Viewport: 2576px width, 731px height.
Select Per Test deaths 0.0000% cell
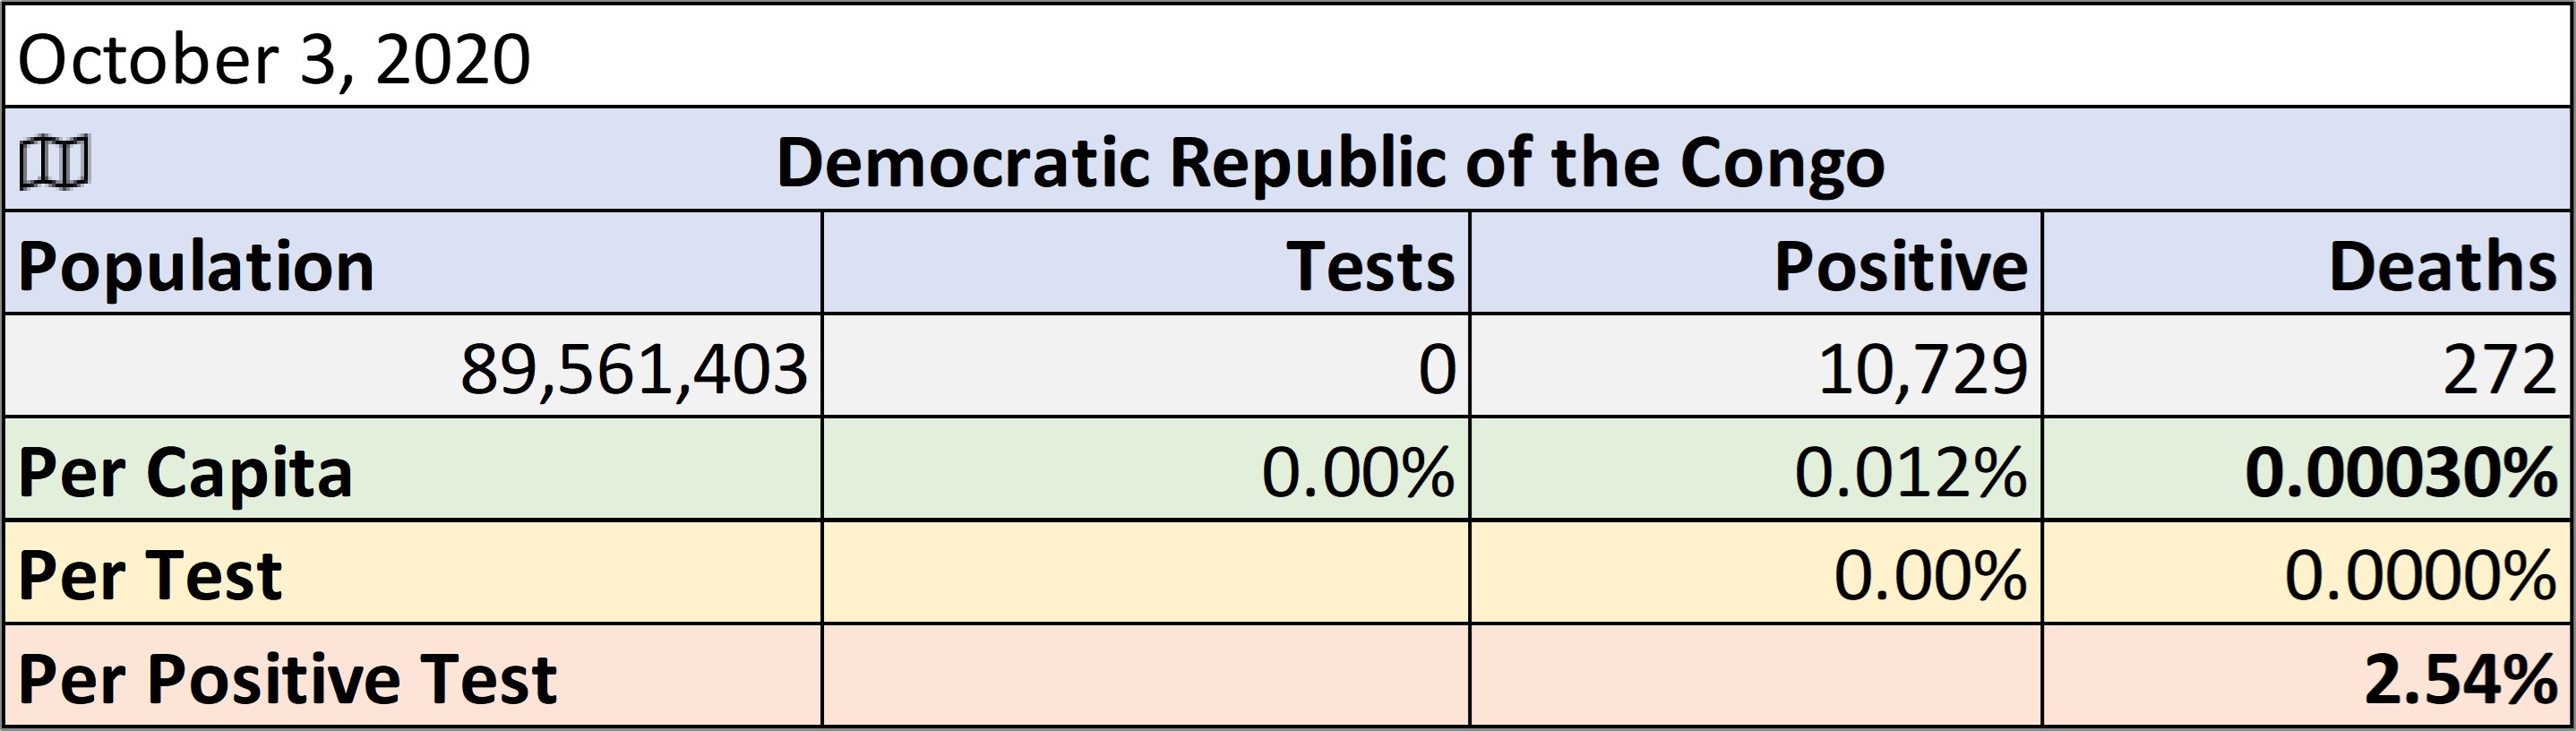(x=2307, y=572)
